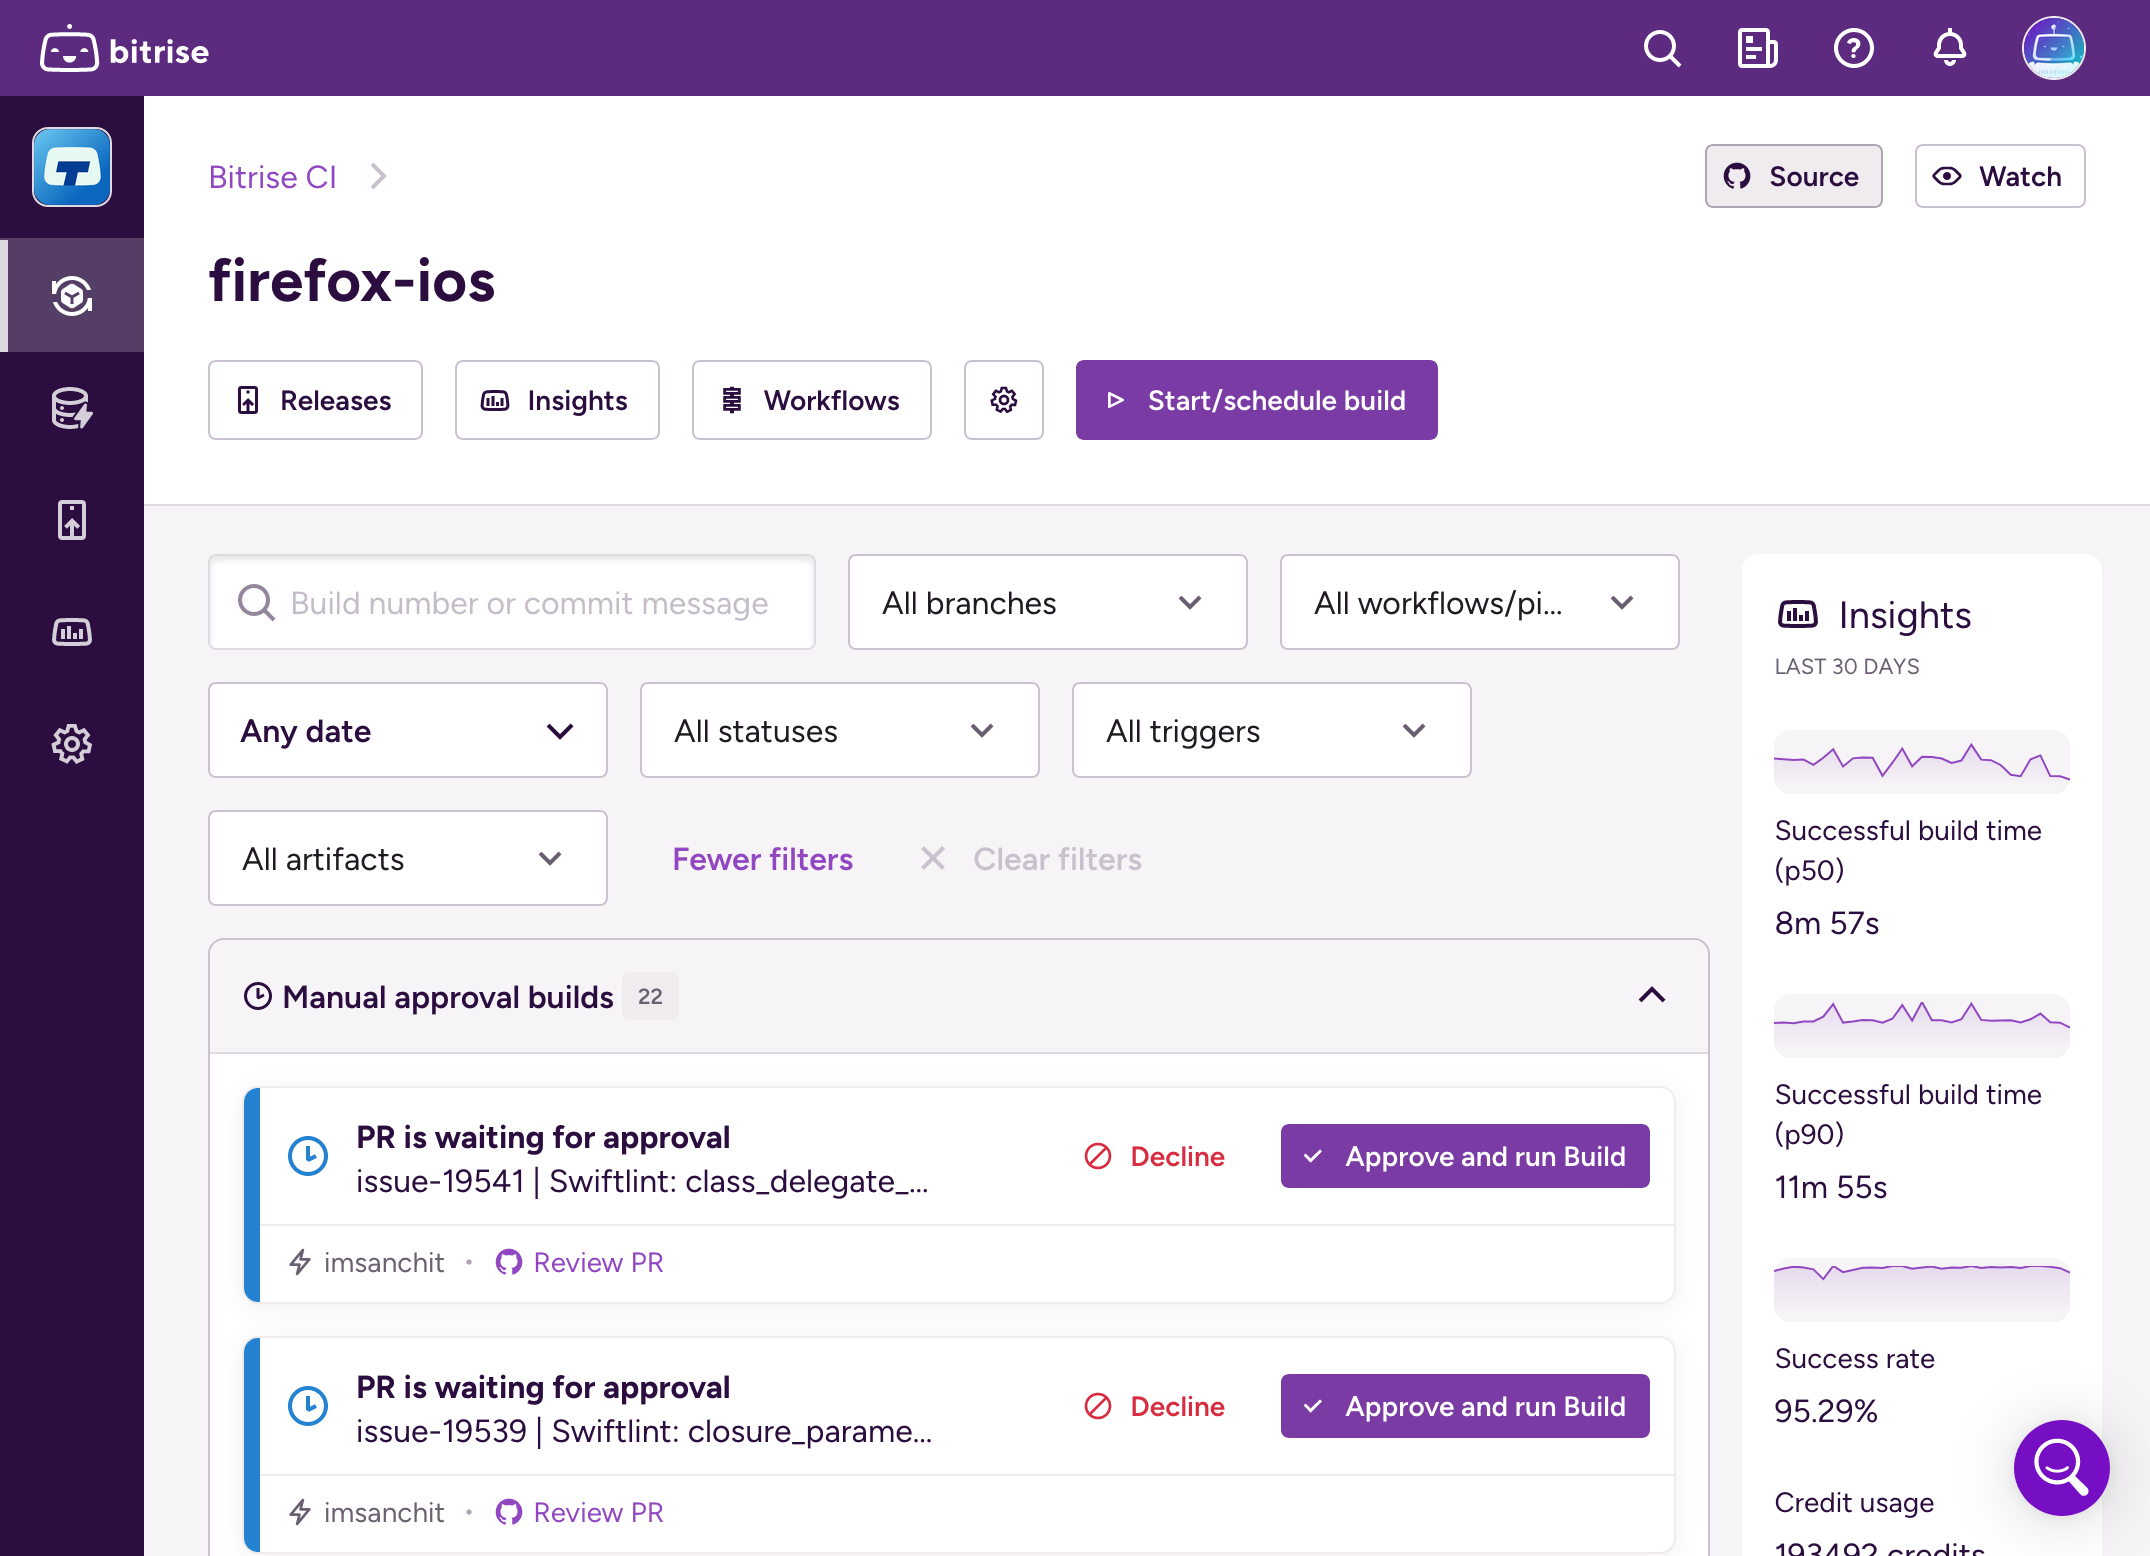
Task: Open the notifications bell
Action: click(x=1949, y=48)
